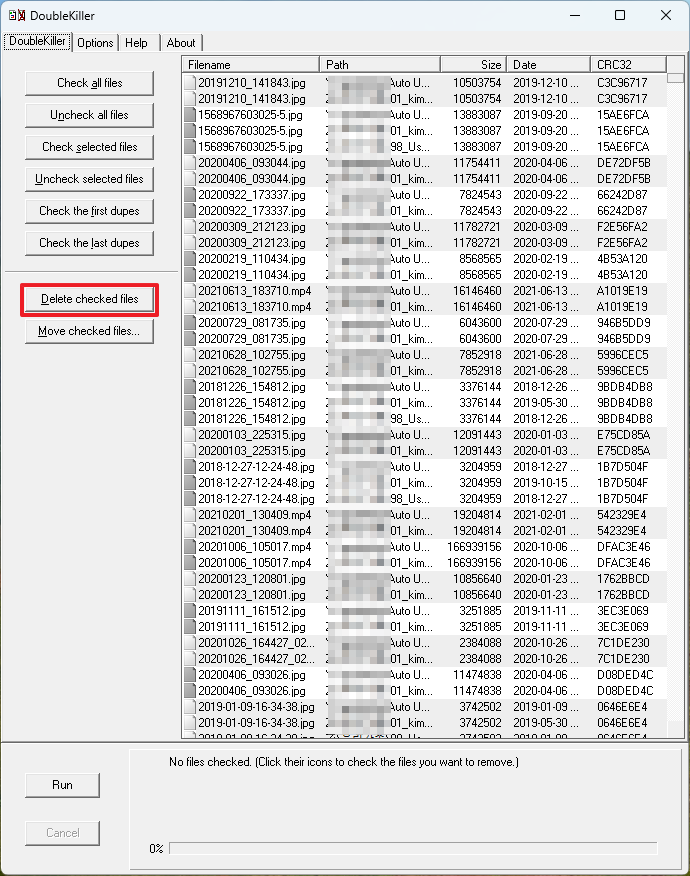The width and height of the screenshot is (690, 876).
Task: Click file icon of 20200406_093044.jpg Auto U... row
Action: [190, 163]
